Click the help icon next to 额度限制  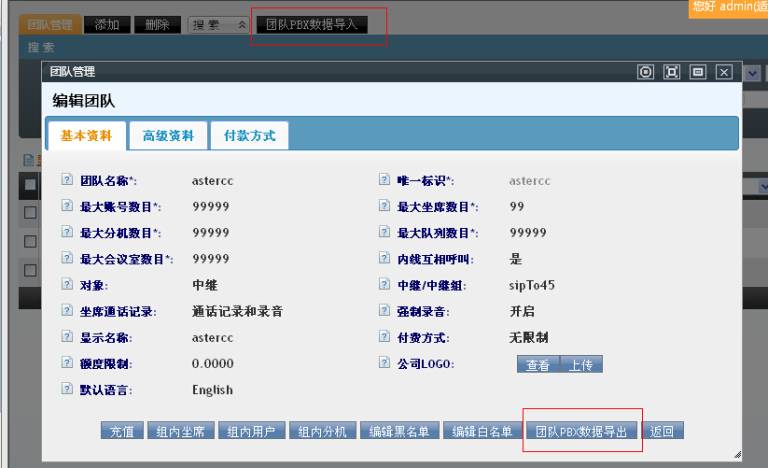[x=68, y=363]
